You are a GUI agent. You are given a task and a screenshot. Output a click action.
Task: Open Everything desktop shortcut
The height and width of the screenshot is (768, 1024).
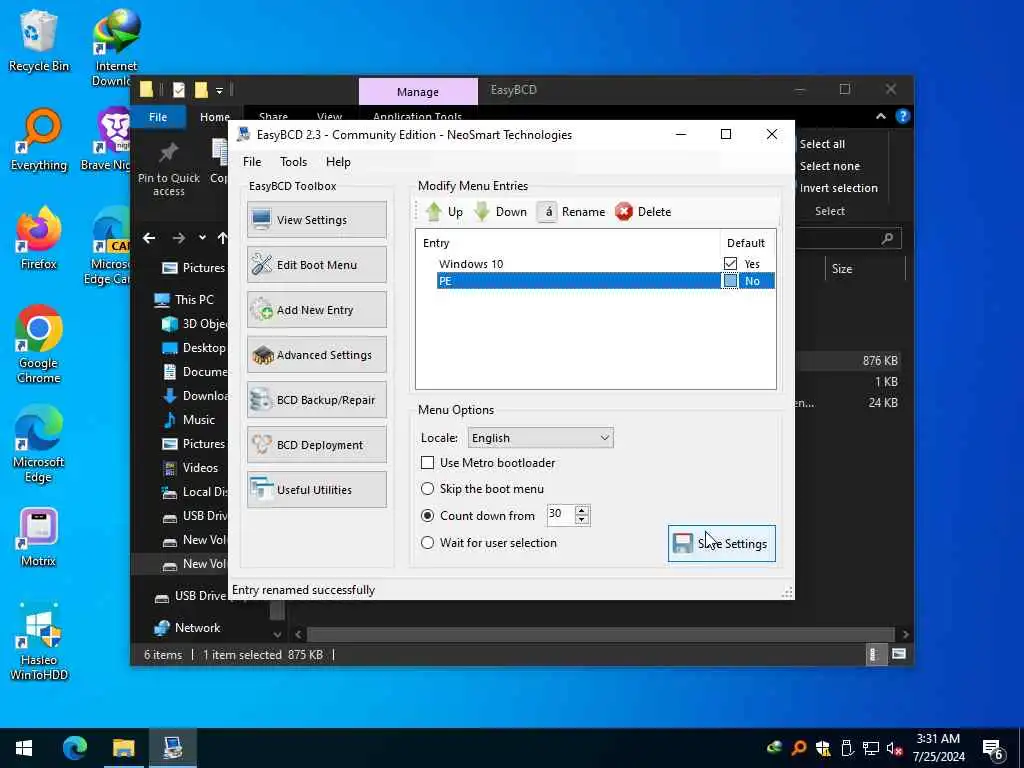pos(39,140)
